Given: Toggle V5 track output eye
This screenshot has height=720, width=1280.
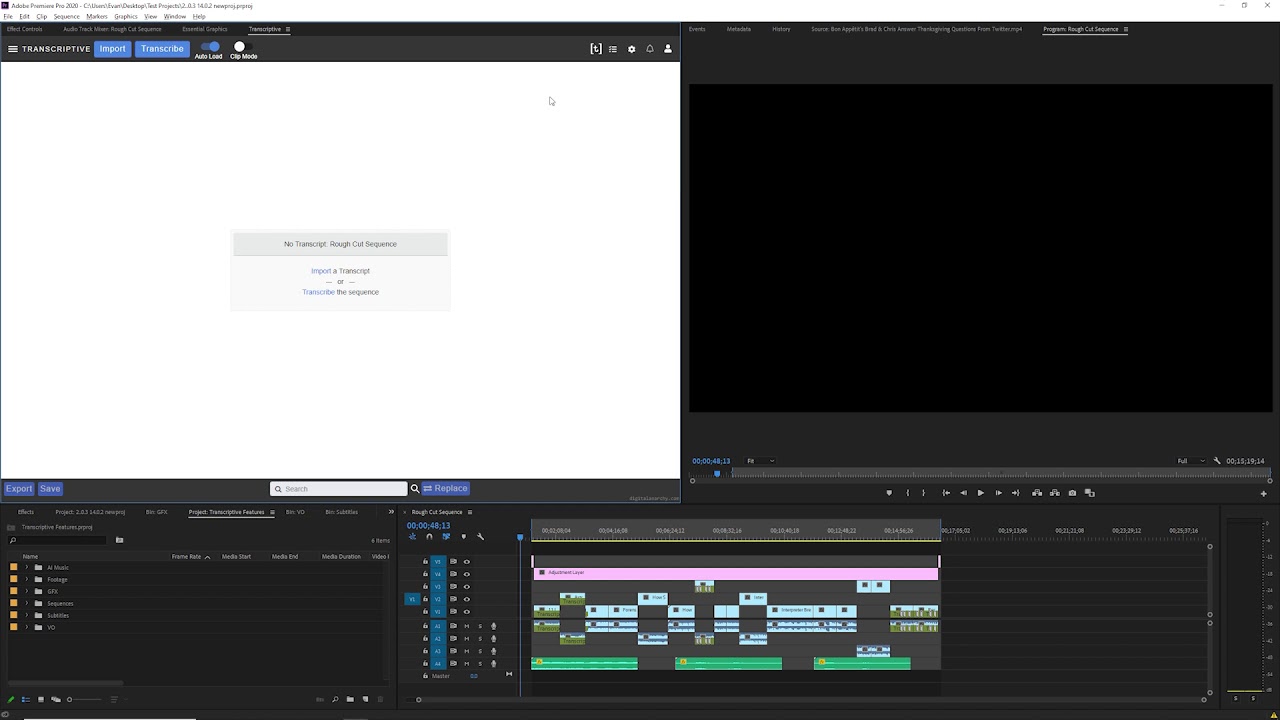Looking at the screenshot, I should click(x=466, y=562).
